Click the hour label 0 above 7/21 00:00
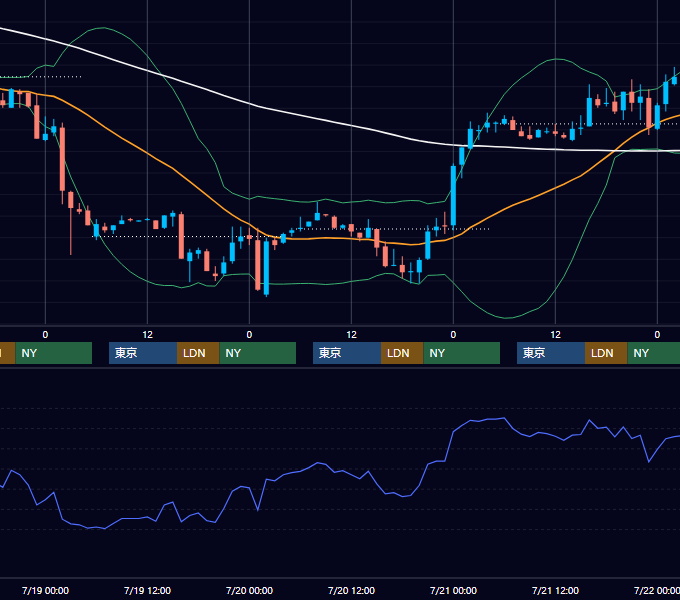Screen dimensions: 680x600 [453, 335]
